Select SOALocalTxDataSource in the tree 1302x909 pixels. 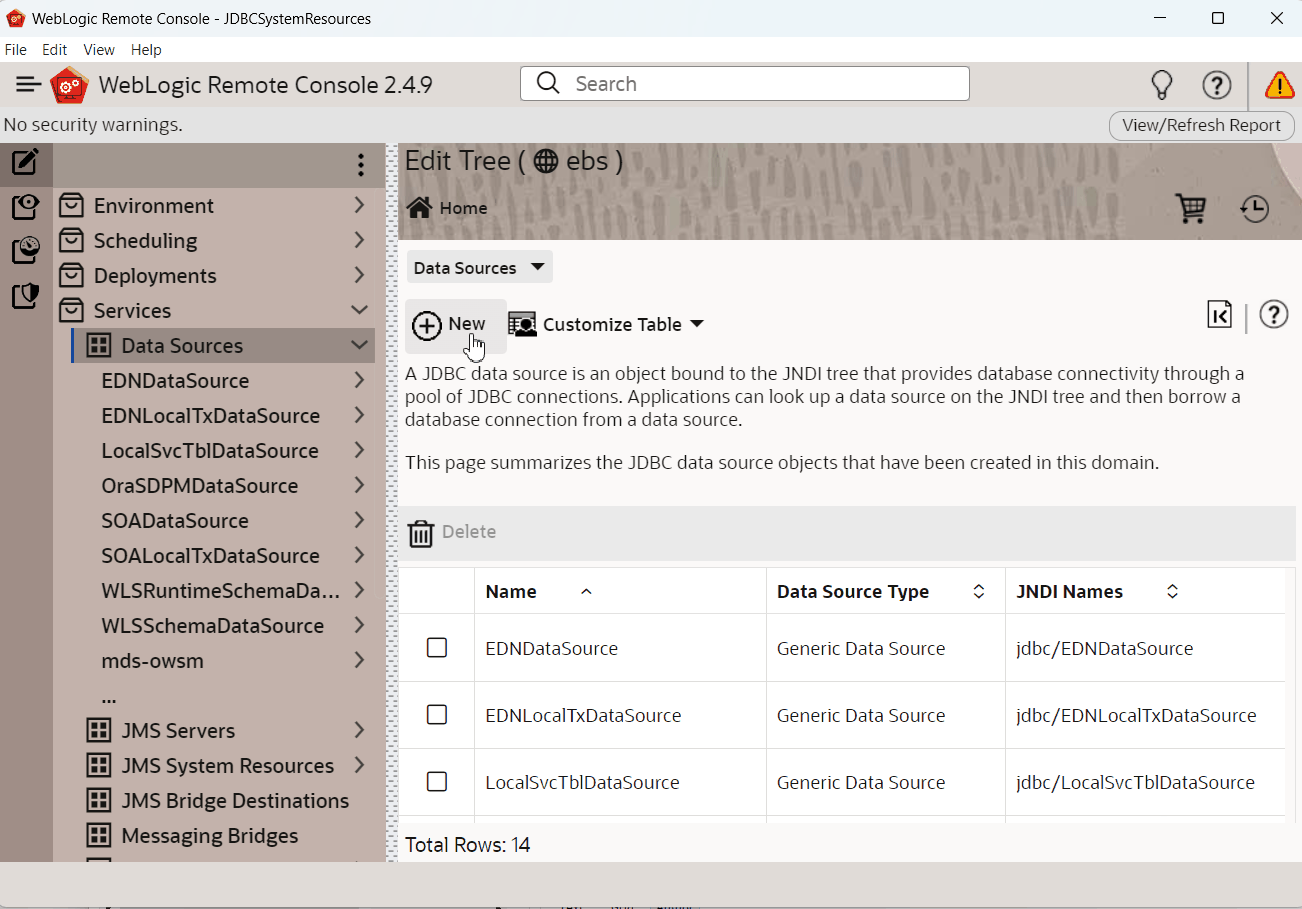(x=211, y=556)
